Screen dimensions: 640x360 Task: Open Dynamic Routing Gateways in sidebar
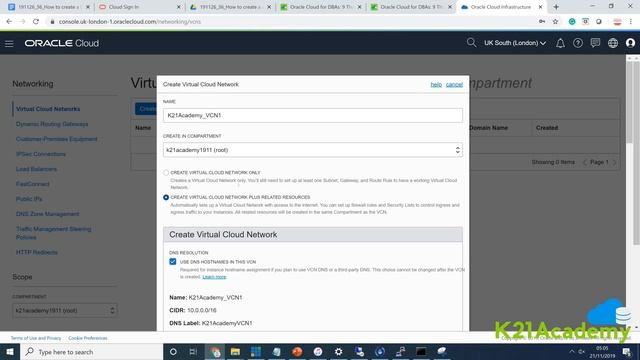tap(52, 124)
